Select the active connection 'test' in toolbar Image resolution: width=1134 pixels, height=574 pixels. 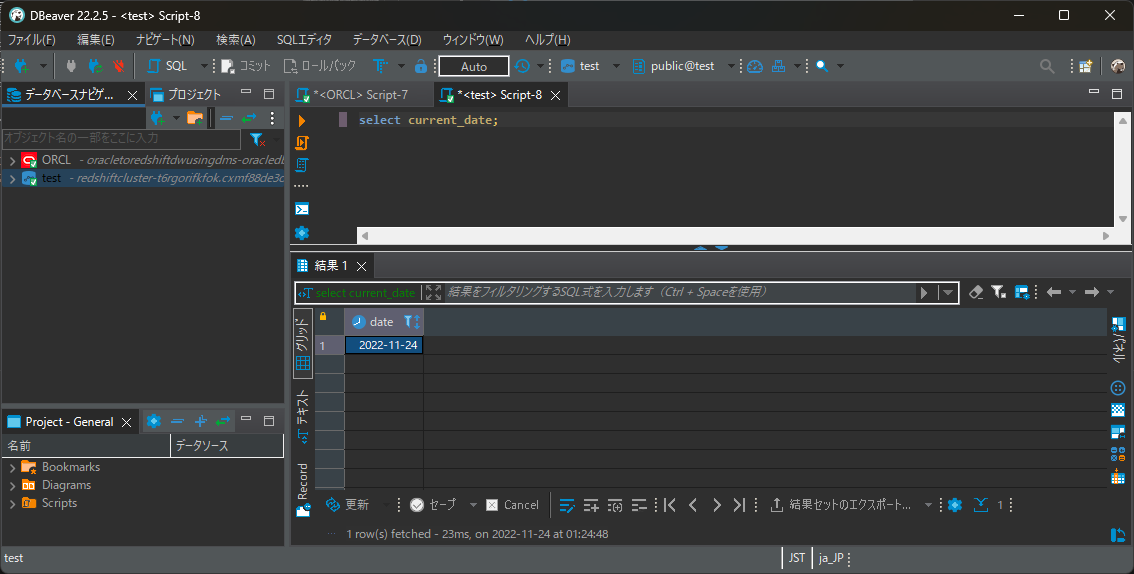click(x=581, y=66)
